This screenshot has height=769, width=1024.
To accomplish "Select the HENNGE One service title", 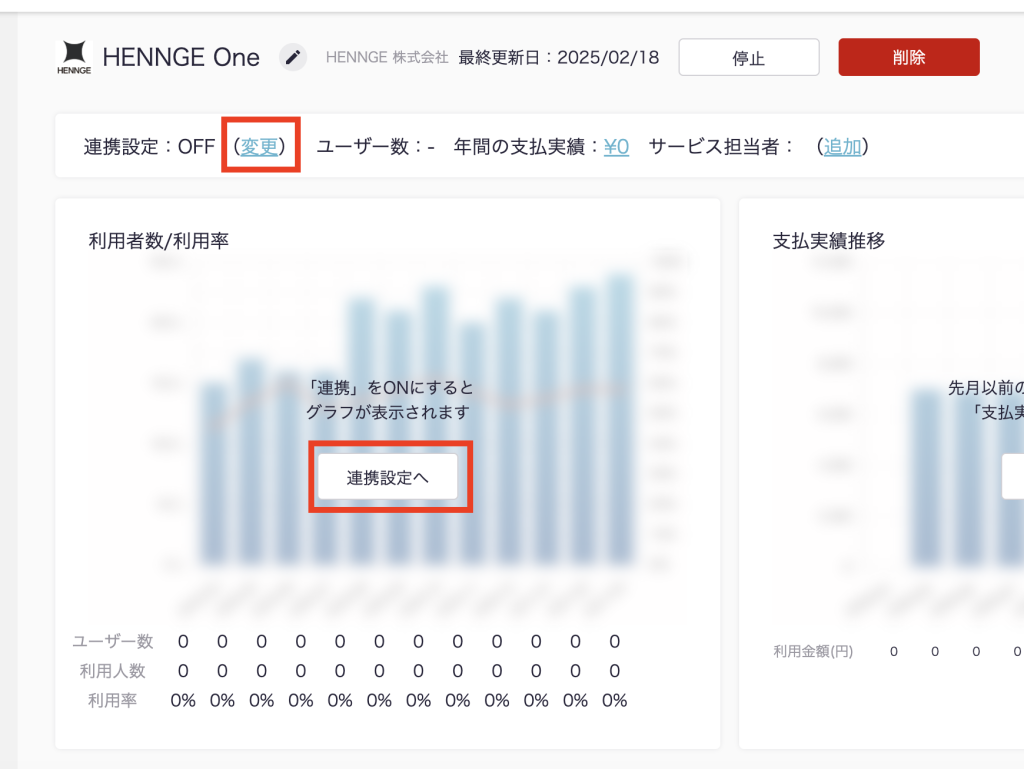I will click(181, 57).
